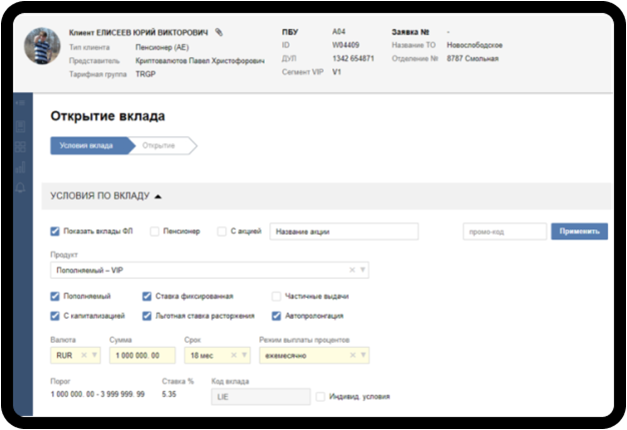Enable the Пенсионер checkbox
Screen dimensions: 627x430
coord(154,231)
